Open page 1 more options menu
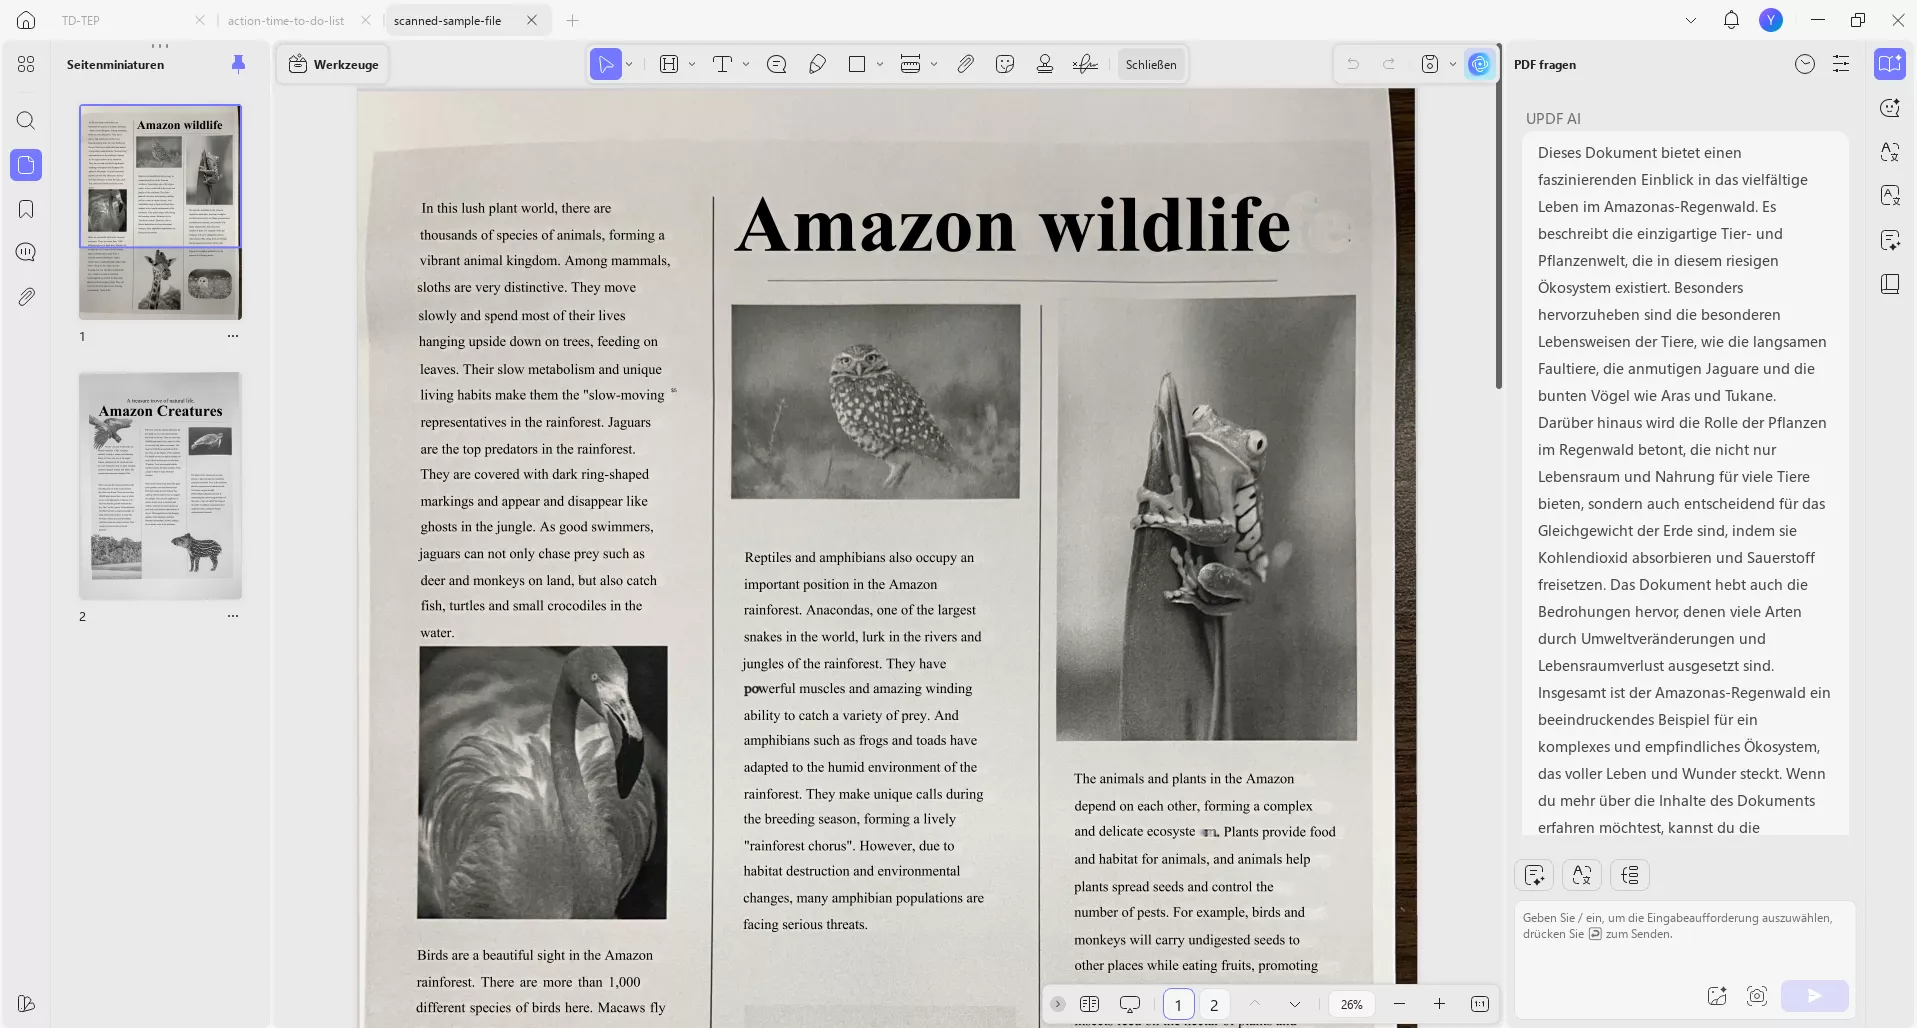Viewport: 1917px width, 1028px height. [233, 336]
